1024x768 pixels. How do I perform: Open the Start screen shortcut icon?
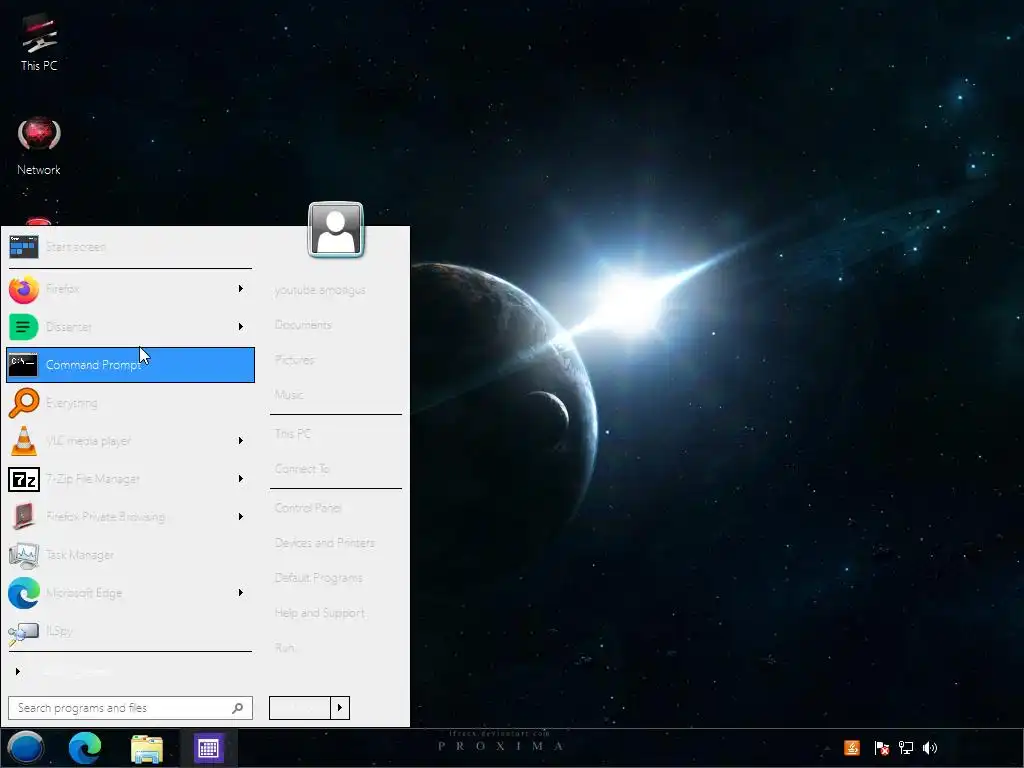pos(24,247)
